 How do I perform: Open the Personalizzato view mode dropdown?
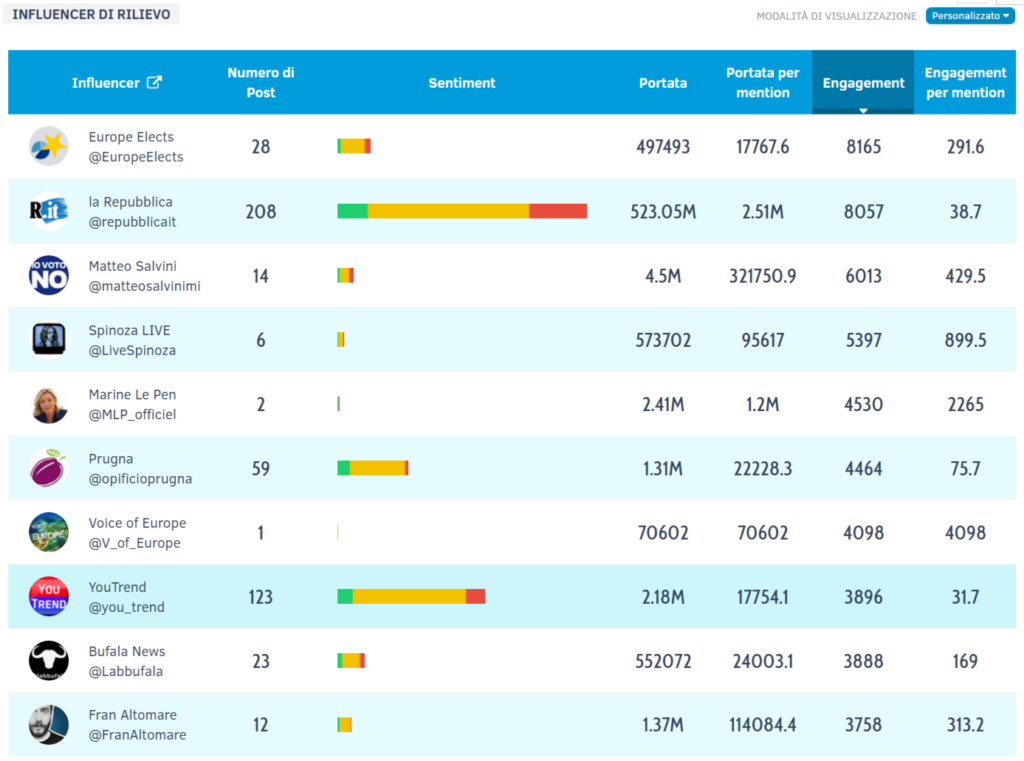tap(970, 16)
